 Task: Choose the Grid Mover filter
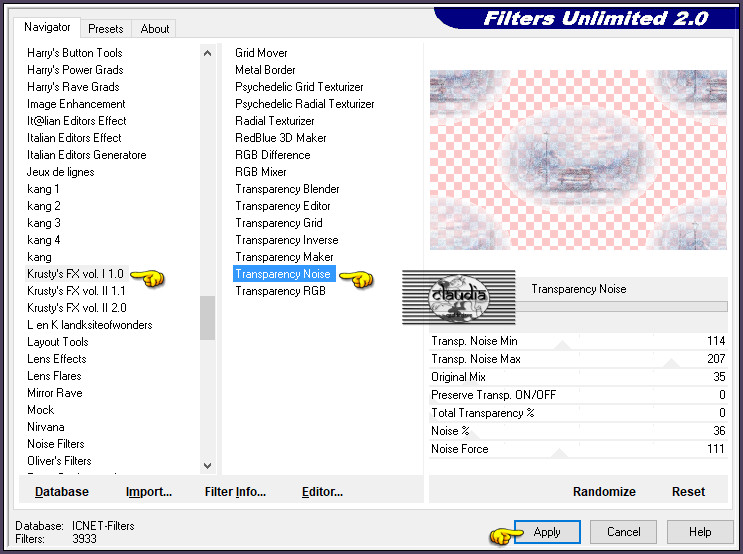(x=261, y=53)
